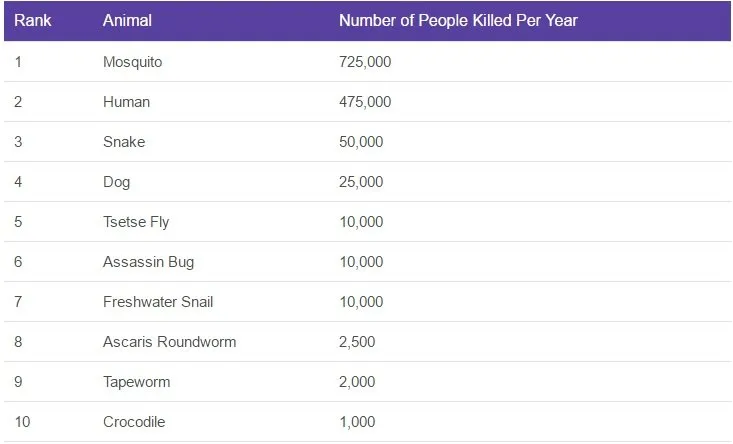Click the Animal column header
The width and height of the screenshot is (733, 444).
pos(127,21)
